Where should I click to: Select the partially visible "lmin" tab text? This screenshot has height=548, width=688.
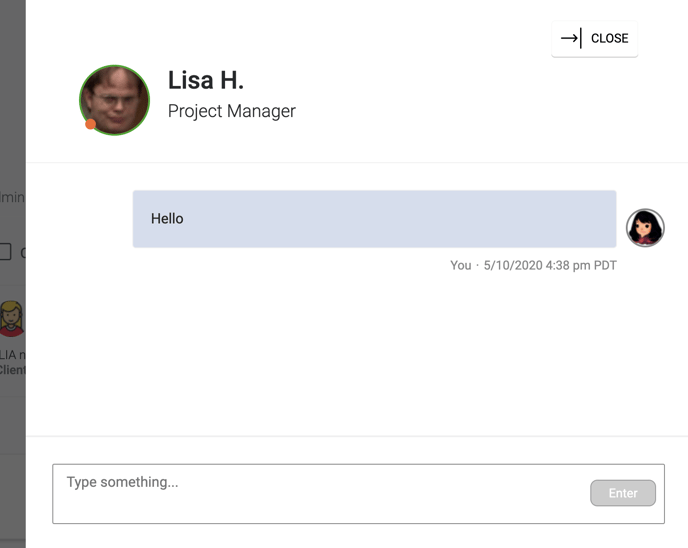coord(12,197)
